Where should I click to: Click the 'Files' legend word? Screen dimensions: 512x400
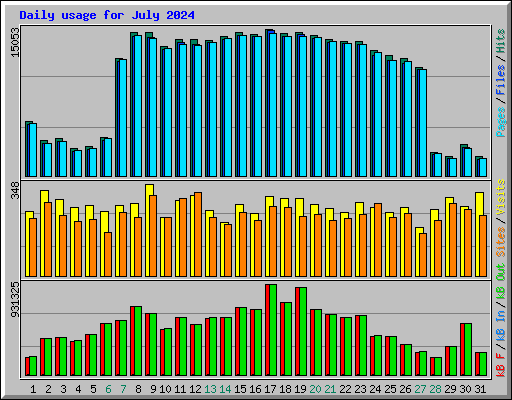[x=501, y=80]
